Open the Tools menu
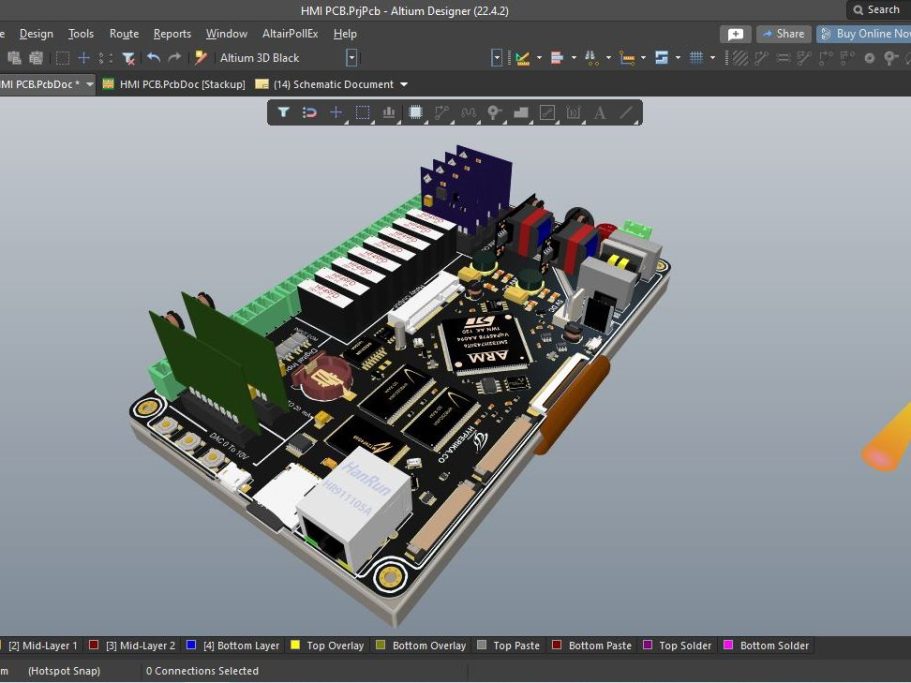 point(81,34)
